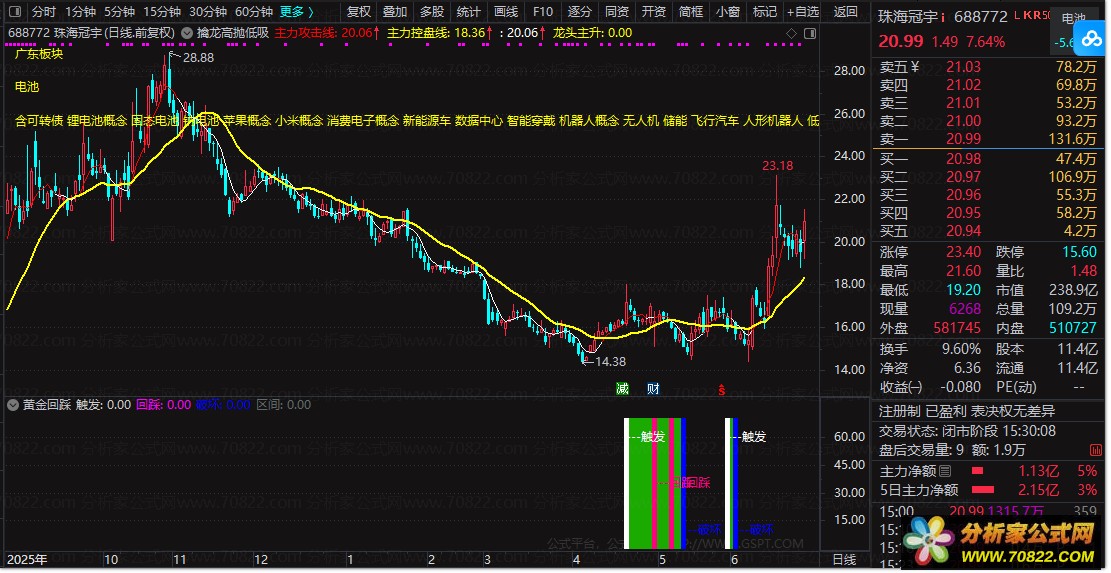Toggle the panel icon beside the diamond
1111x573 pixels.
(x=809, y=33)
